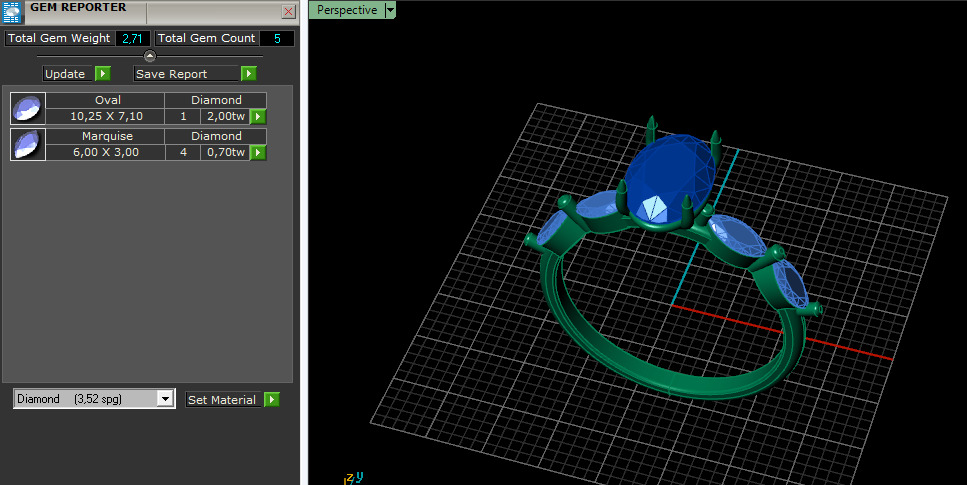
Task: Click the Update button
Action: pyautogui.click(x=68, y=73)
